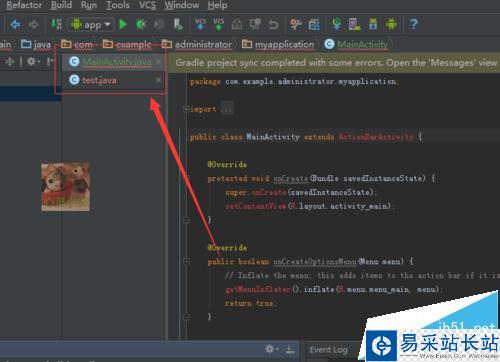Open Android Device Monitor icon
This screenshot has width=500, height=362.
[391, 24]
